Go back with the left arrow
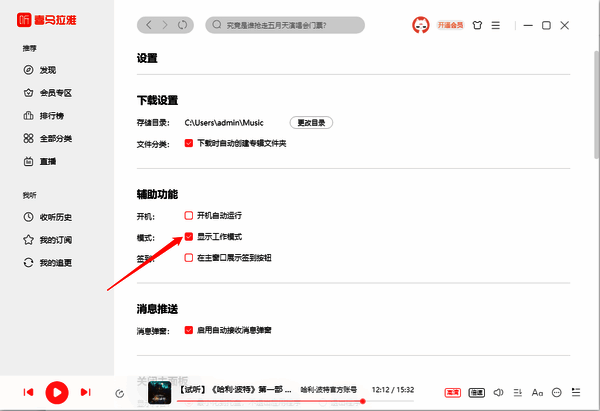The width and height of the screenshot is (600, 411). pyautogui.click(x=149, y=25)
